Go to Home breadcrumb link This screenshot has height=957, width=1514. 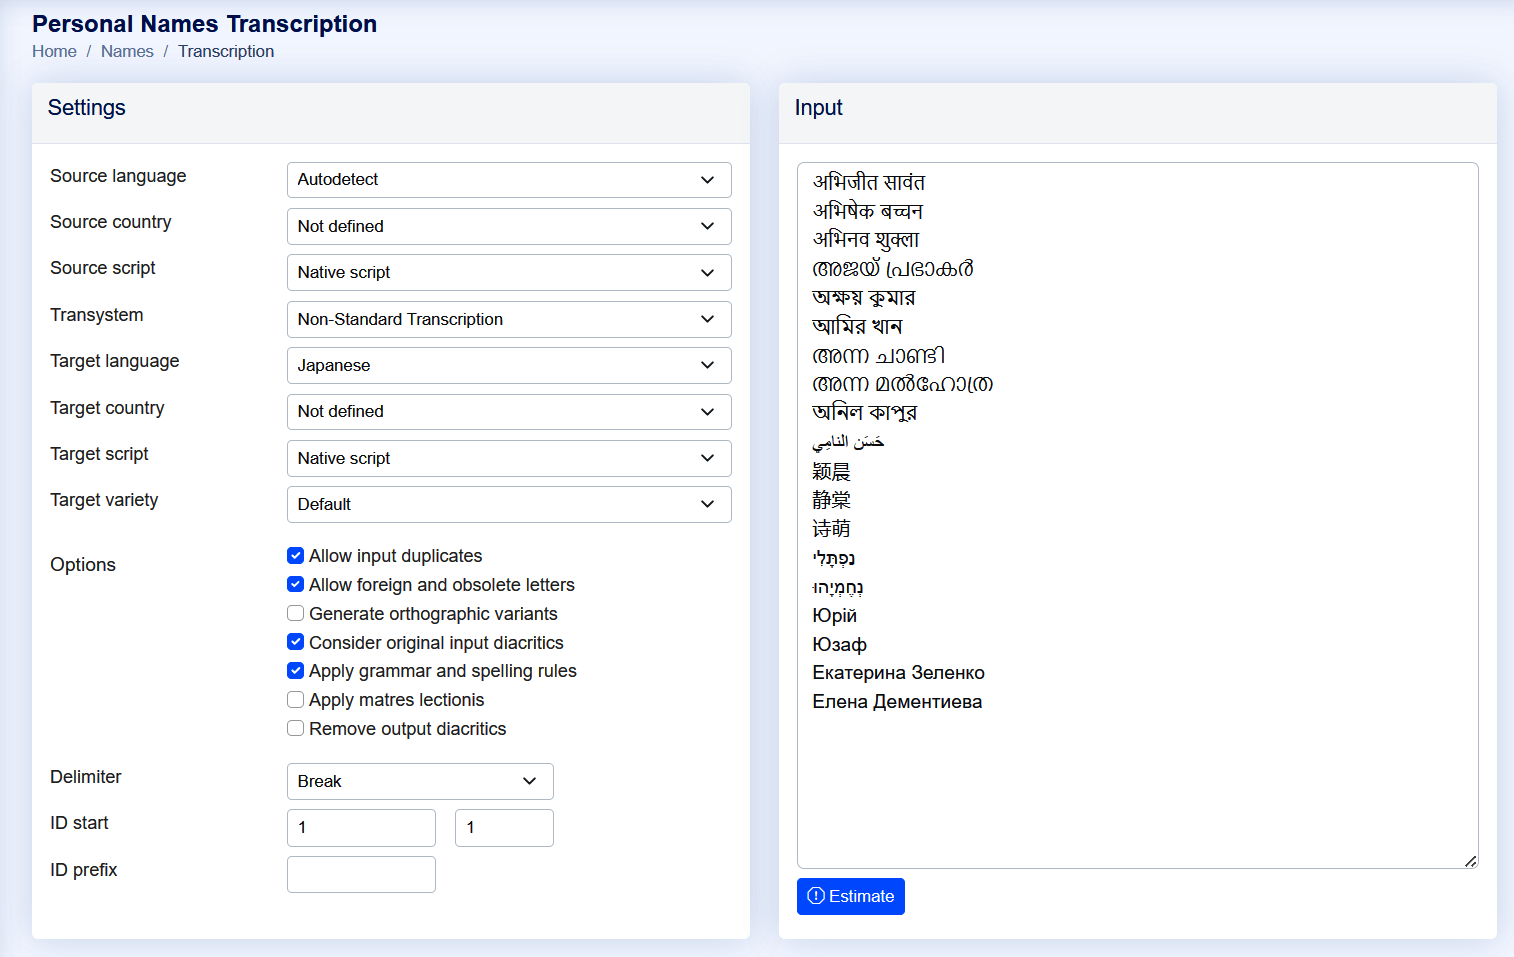54,51
